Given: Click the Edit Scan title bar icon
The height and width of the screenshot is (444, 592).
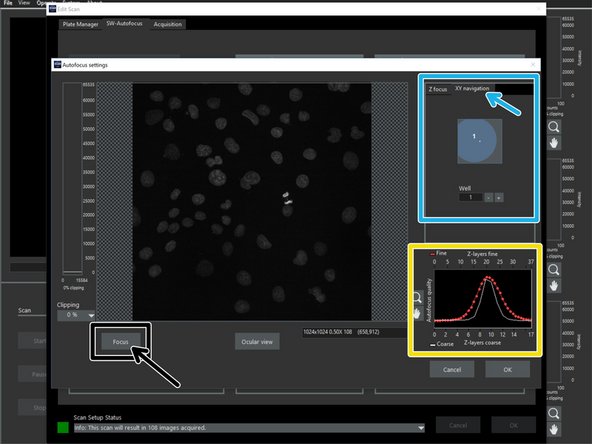Looking at the screenshot, I should [x=52, y=9].
